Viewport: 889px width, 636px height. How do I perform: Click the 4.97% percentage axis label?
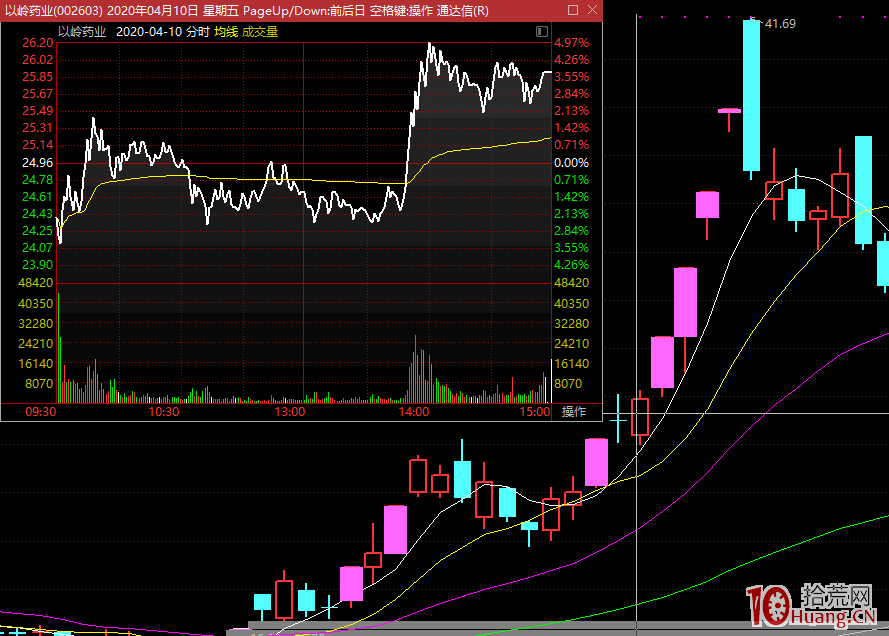[572, 43]
